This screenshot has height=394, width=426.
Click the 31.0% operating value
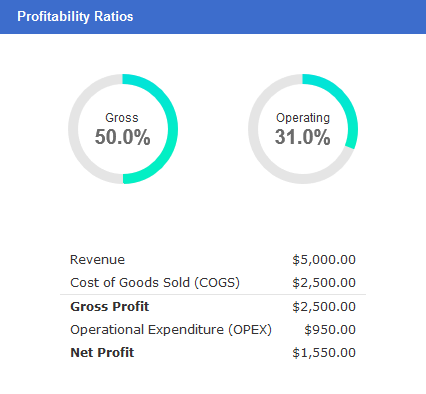point(303,137)
